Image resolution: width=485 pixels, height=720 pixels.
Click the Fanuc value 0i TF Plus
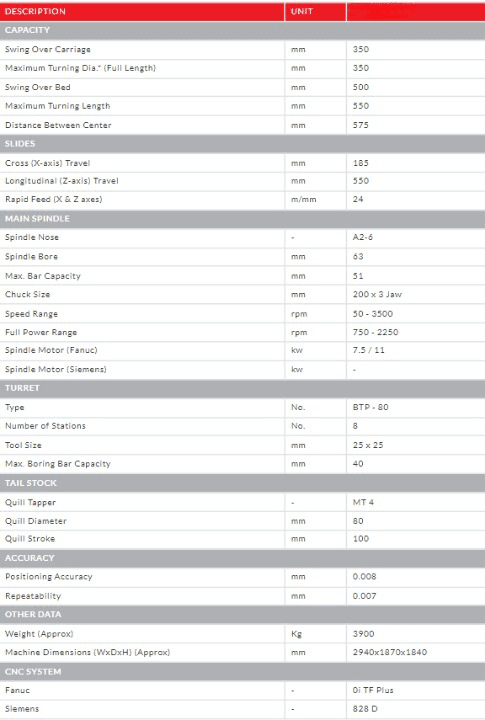click(x=373, y=690)
